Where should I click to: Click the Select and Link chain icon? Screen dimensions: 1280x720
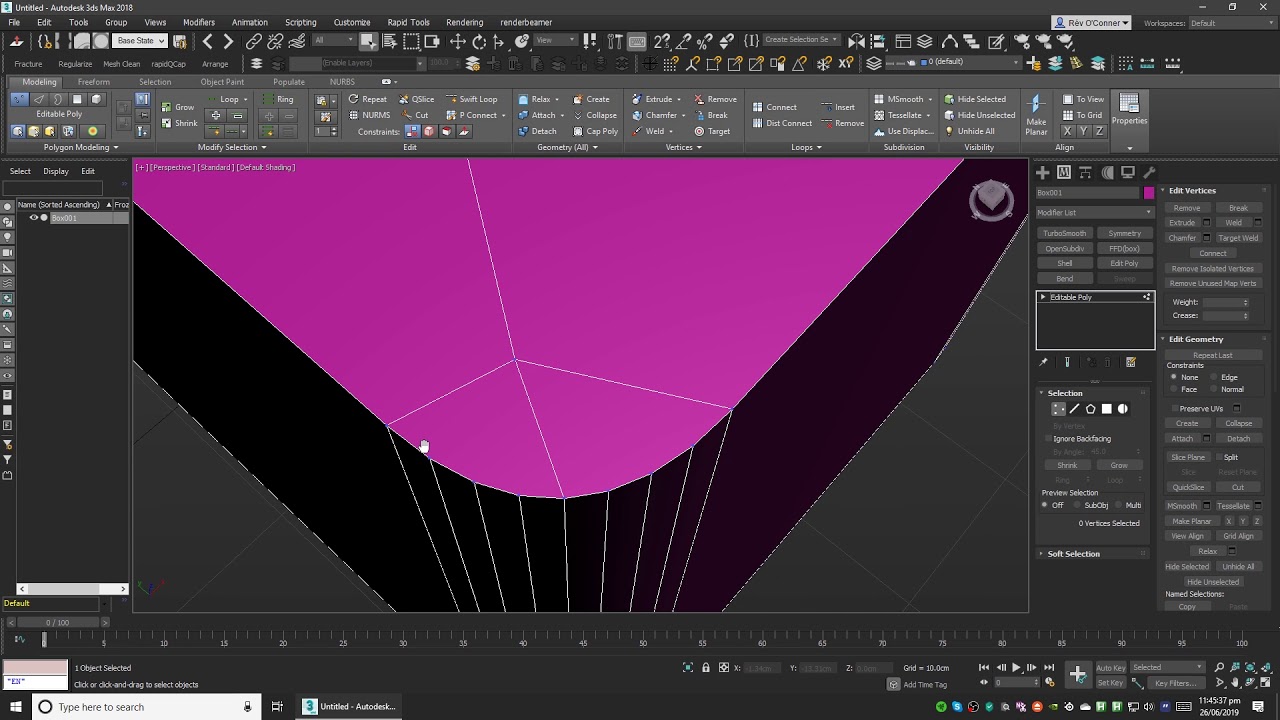click(x=254, y=42)
